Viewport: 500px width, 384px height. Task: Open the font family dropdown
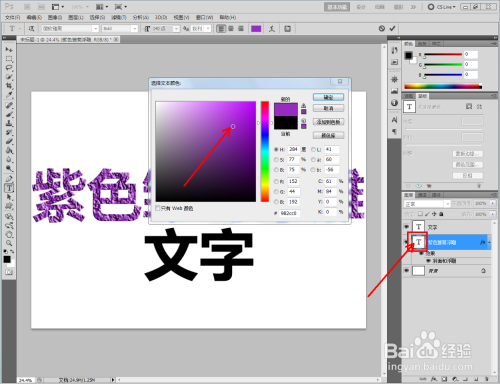[x=96, y=29]
